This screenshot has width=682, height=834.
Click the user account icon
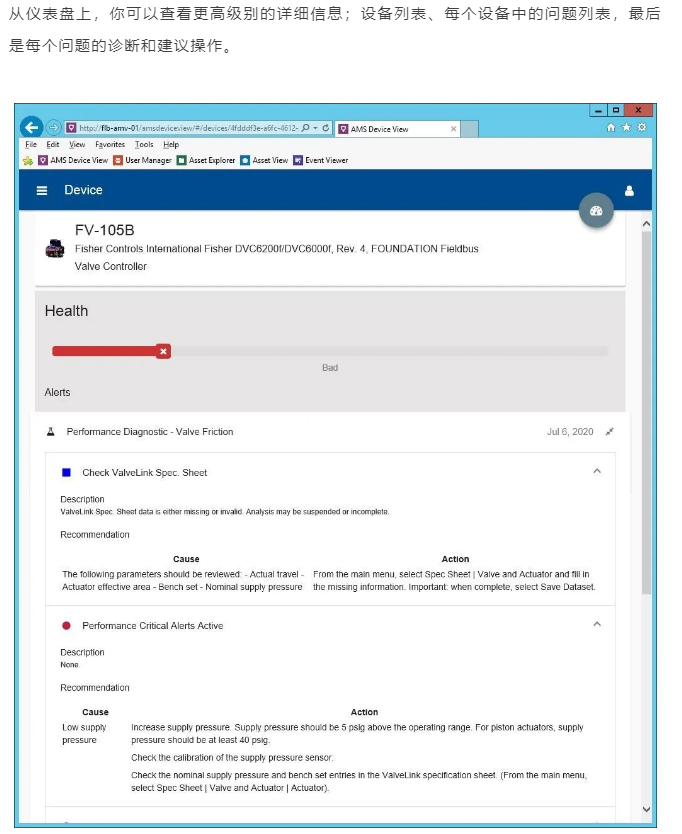[629, 190]
